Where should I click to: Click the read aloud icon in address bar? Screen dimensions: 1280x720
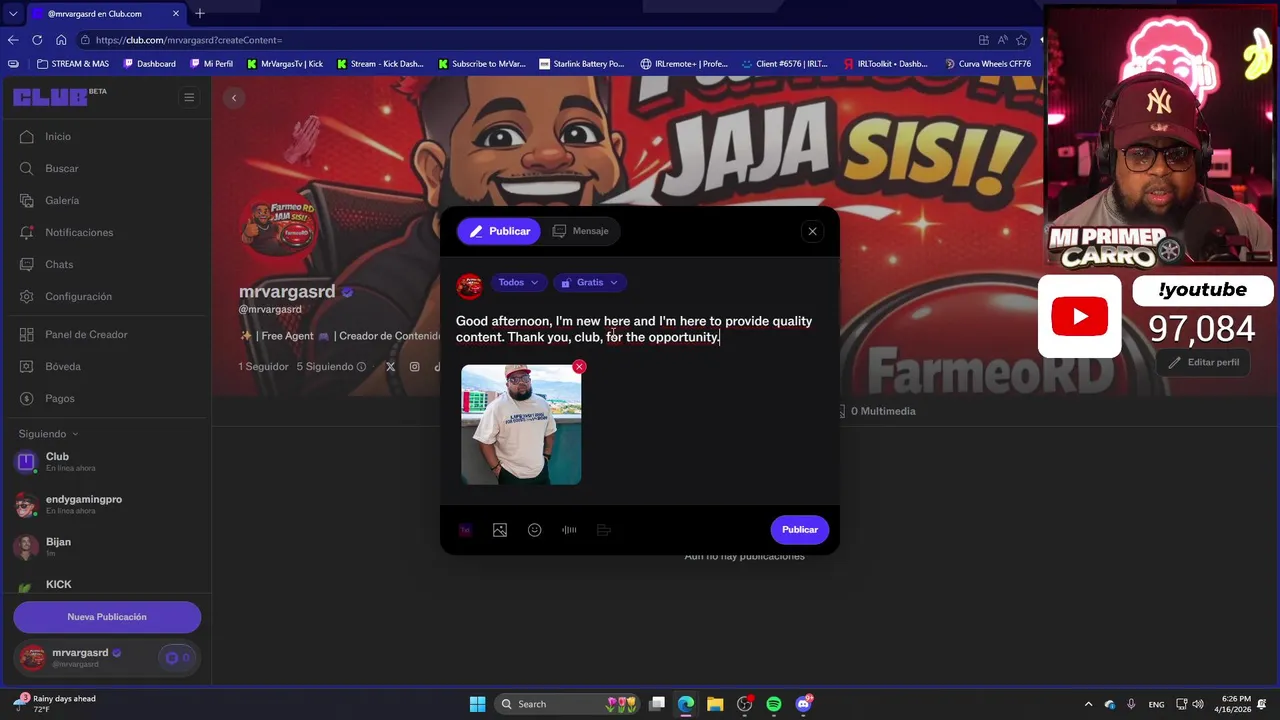(x=1002, y=40)
